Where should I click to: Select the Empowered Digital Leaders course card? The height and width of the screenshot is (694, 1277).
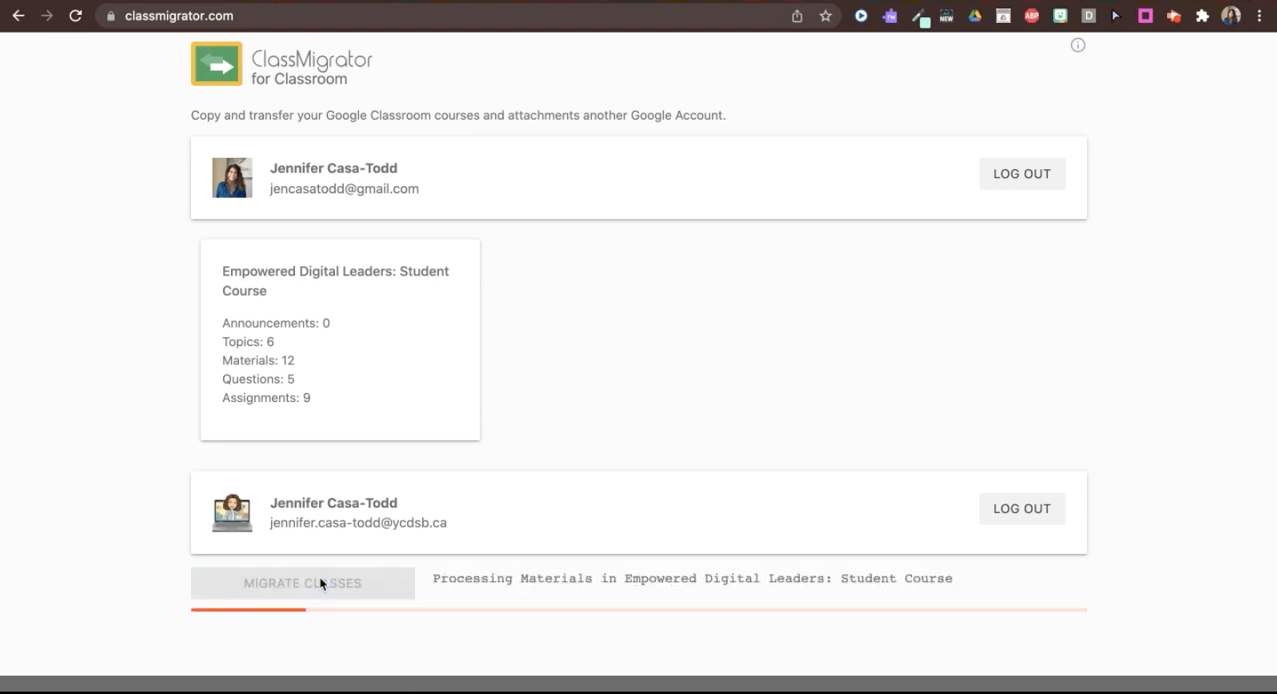click(x=340, y=339)
